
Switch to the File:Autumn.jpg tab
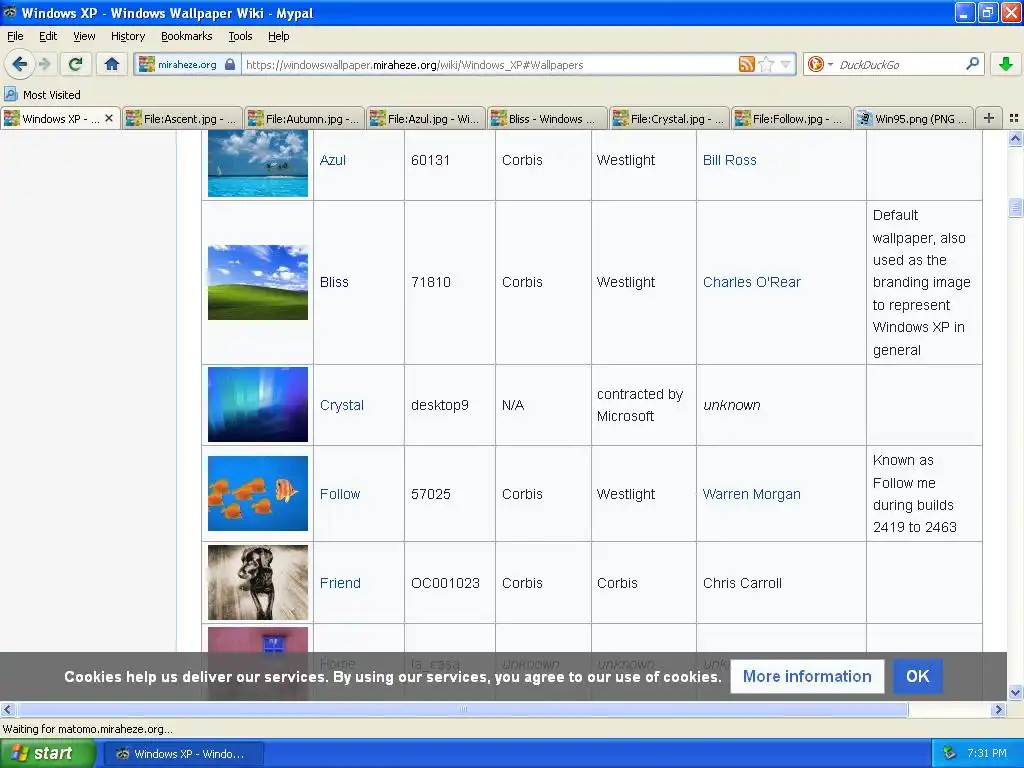click(x=304, y=119)
